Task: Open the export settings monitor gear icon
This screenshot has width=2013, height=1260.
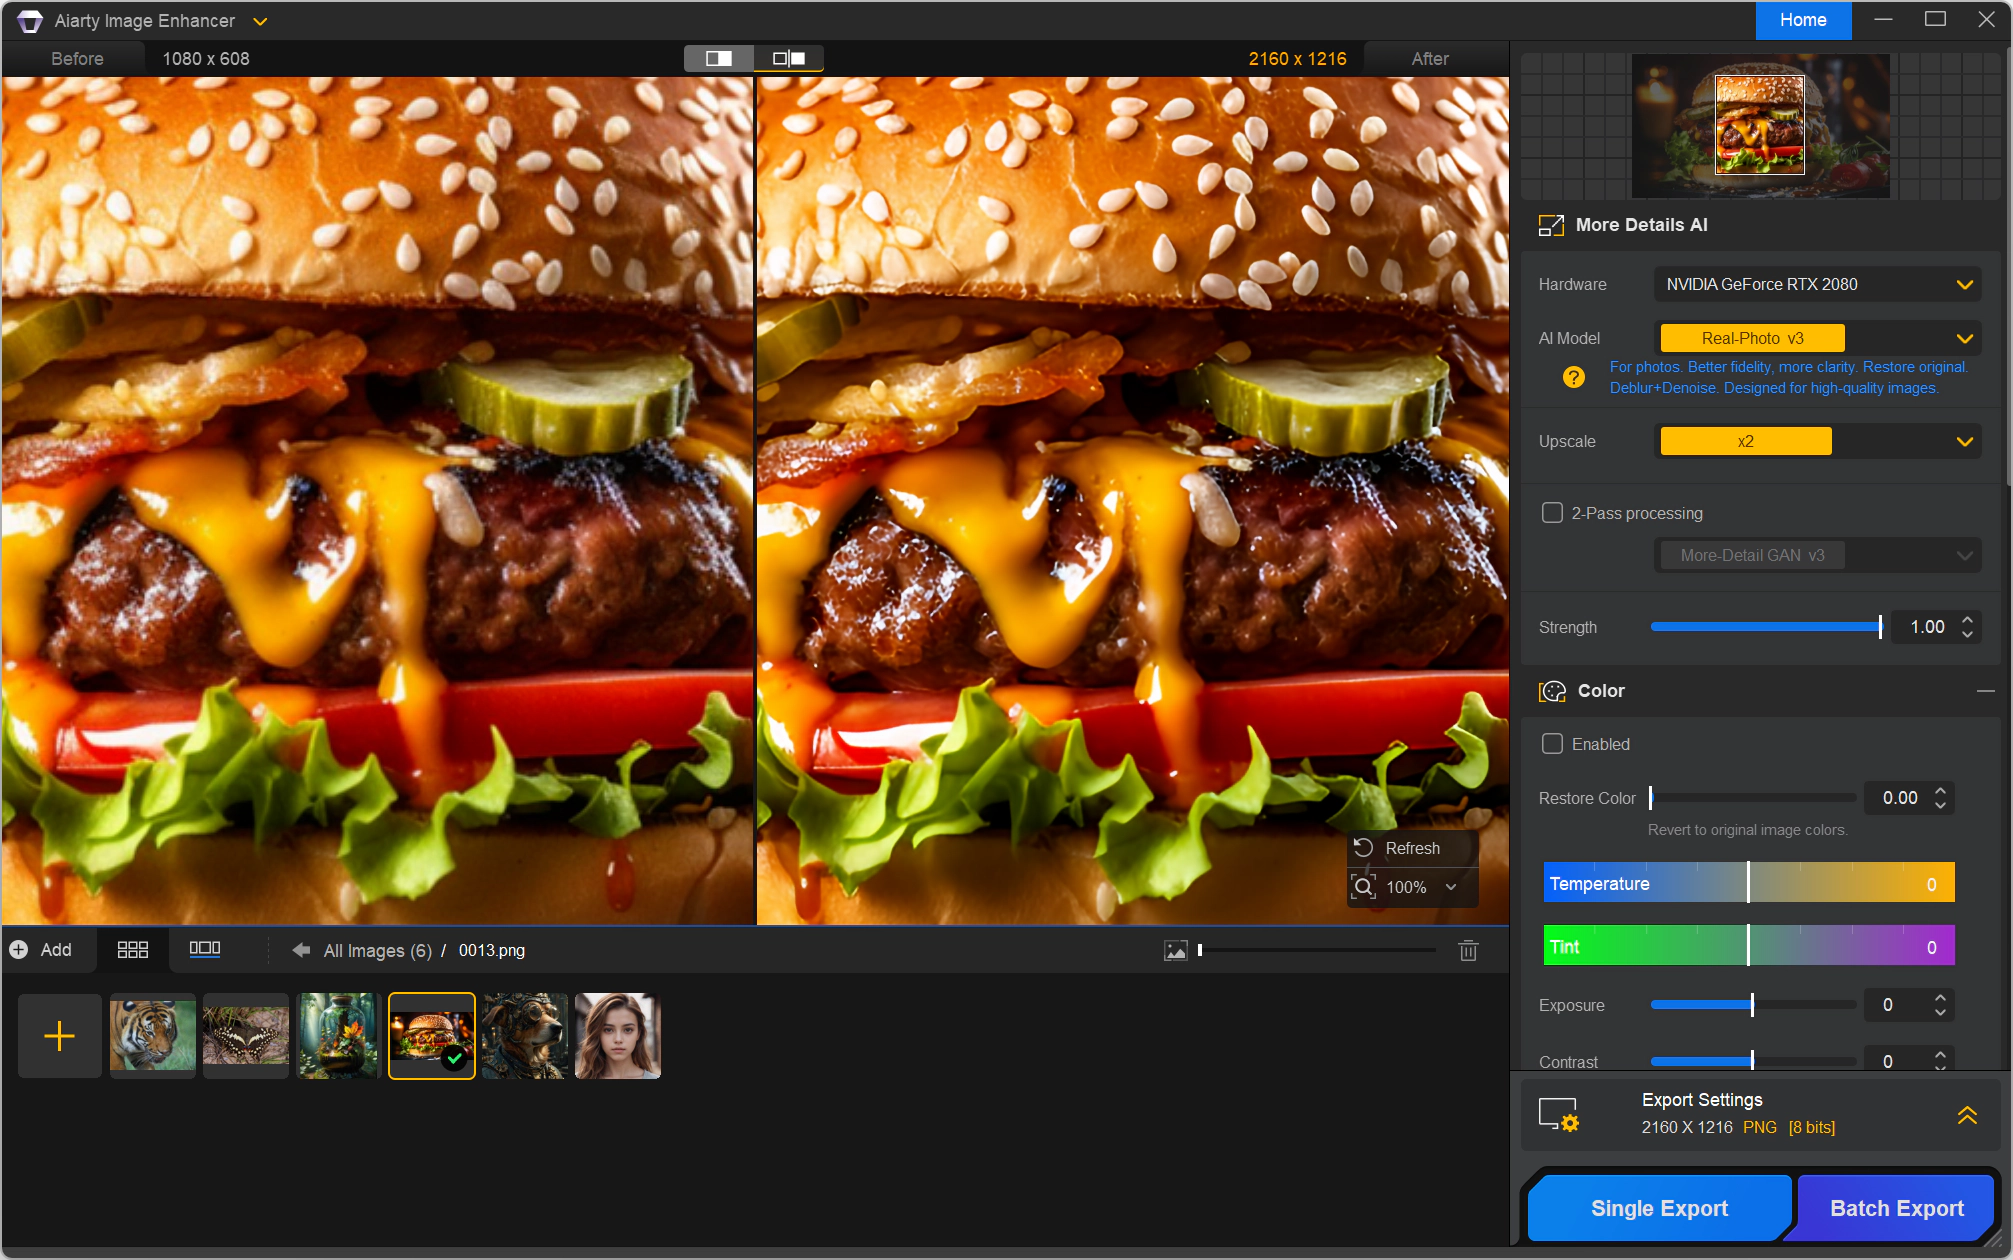Action: (x=1558, y=1113)
